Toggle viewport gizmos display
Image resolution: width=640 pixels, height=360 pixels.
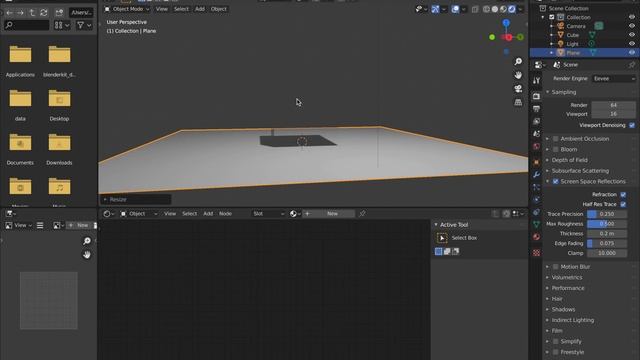click(x=435, y=9)
